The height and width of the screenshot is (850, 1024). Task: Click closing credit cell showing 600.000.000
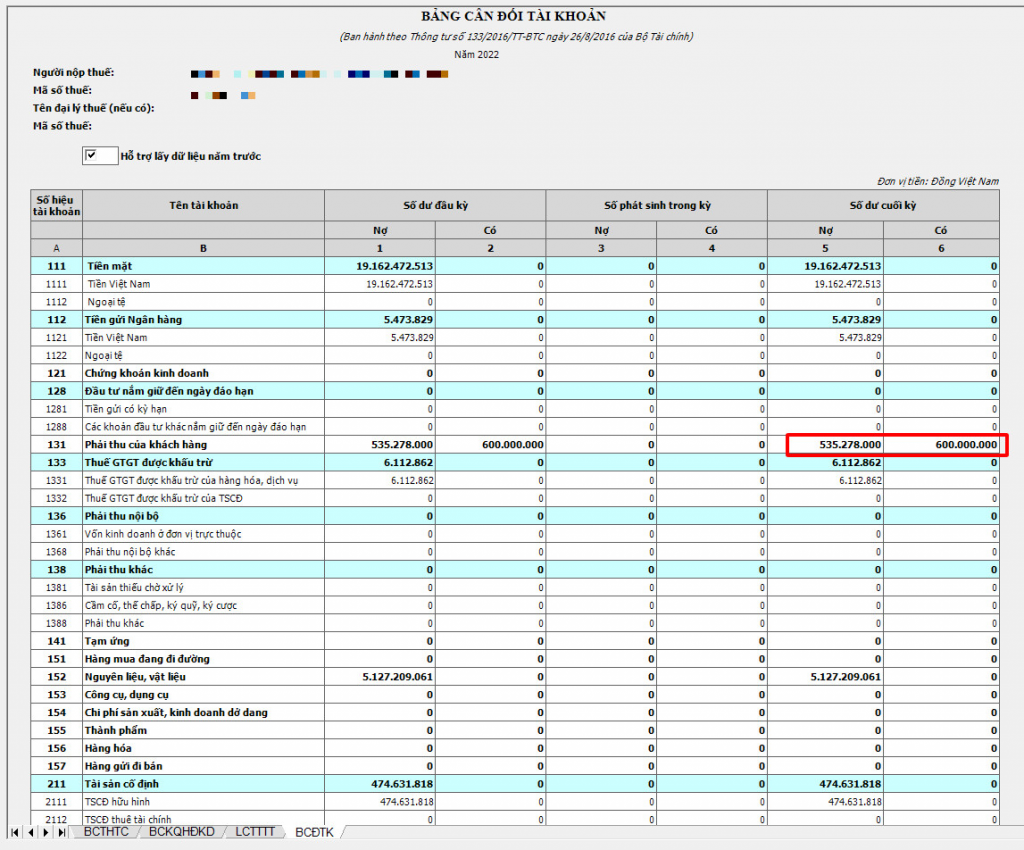coord(941,444)
